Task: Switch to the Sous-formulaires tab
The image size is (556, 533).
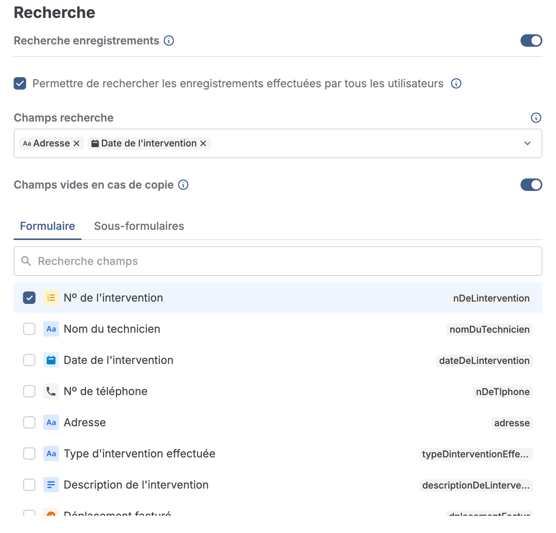Action: point(139,226)
